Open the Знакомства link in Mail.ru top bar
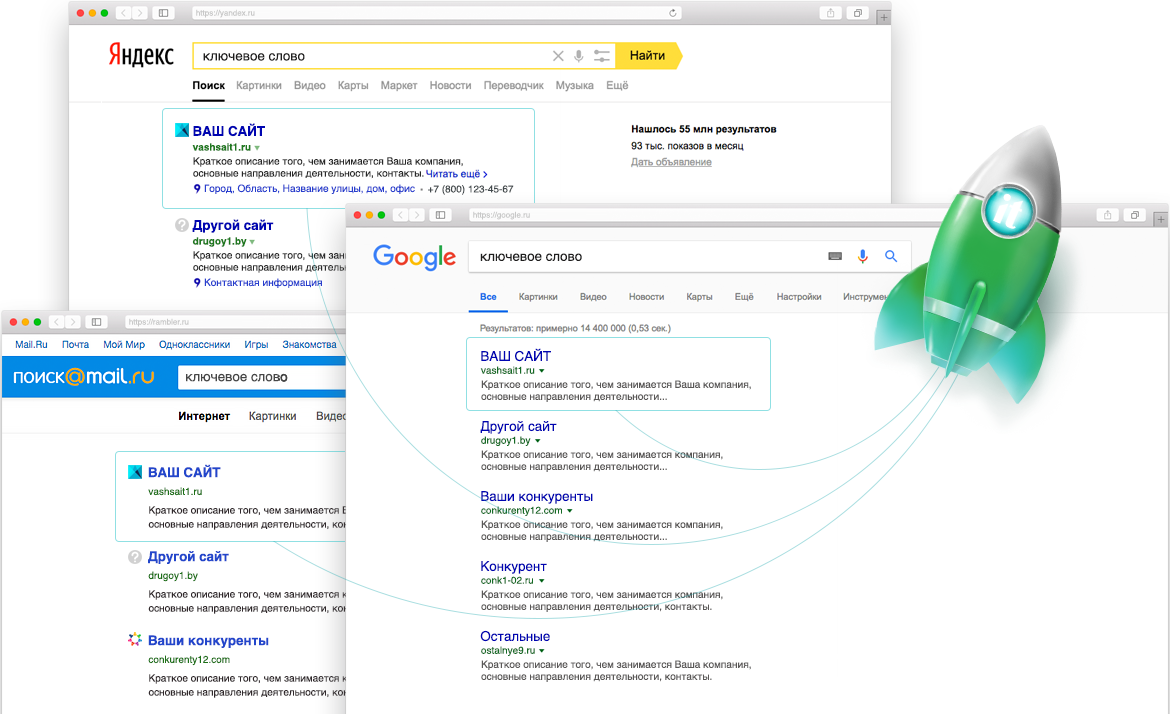The image size is (1170, 714). point(309,345)
